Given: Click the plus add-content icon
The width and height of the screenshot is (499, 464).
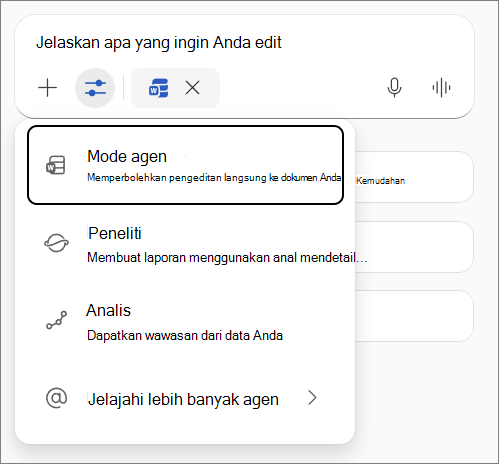Looking at the screenshot, I should click(x=48, y=88).
